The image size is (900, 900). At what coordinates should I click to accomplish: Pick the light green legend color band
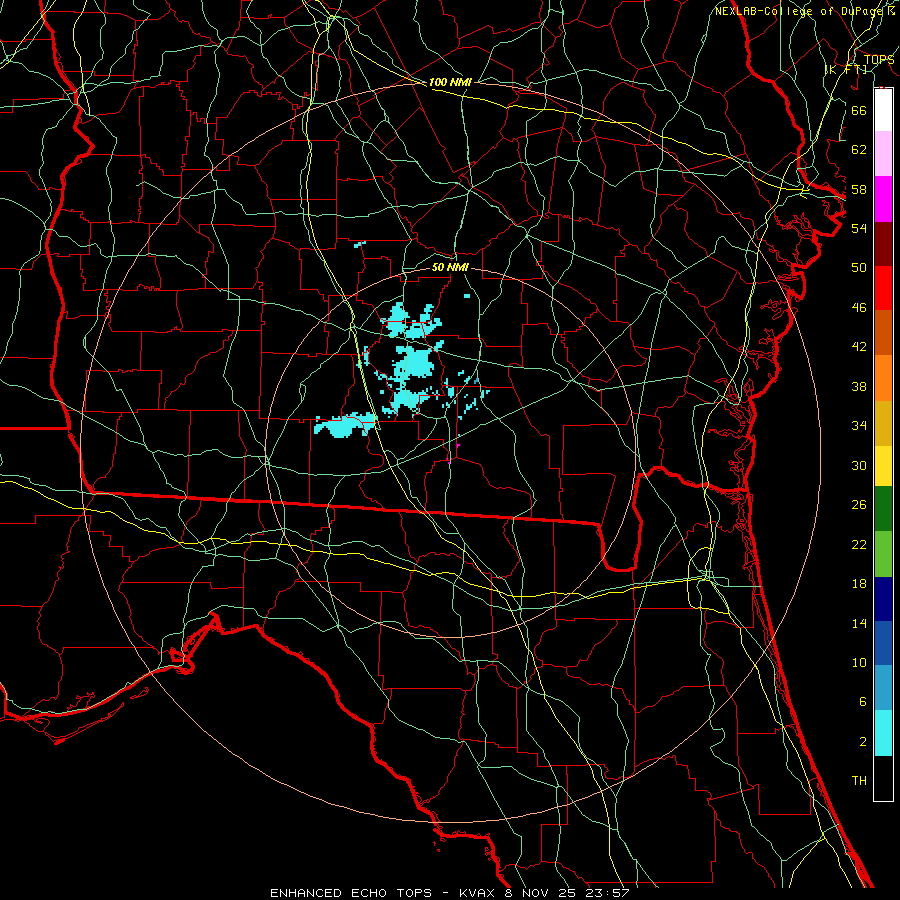click(x=883, y=554)
